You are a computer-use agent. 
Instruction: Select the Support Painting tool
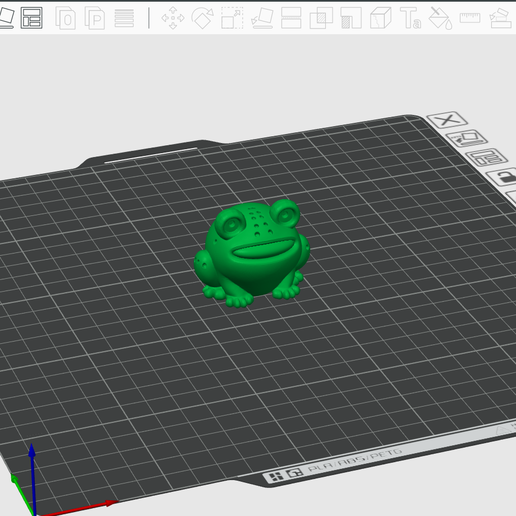tap(351, 18)
